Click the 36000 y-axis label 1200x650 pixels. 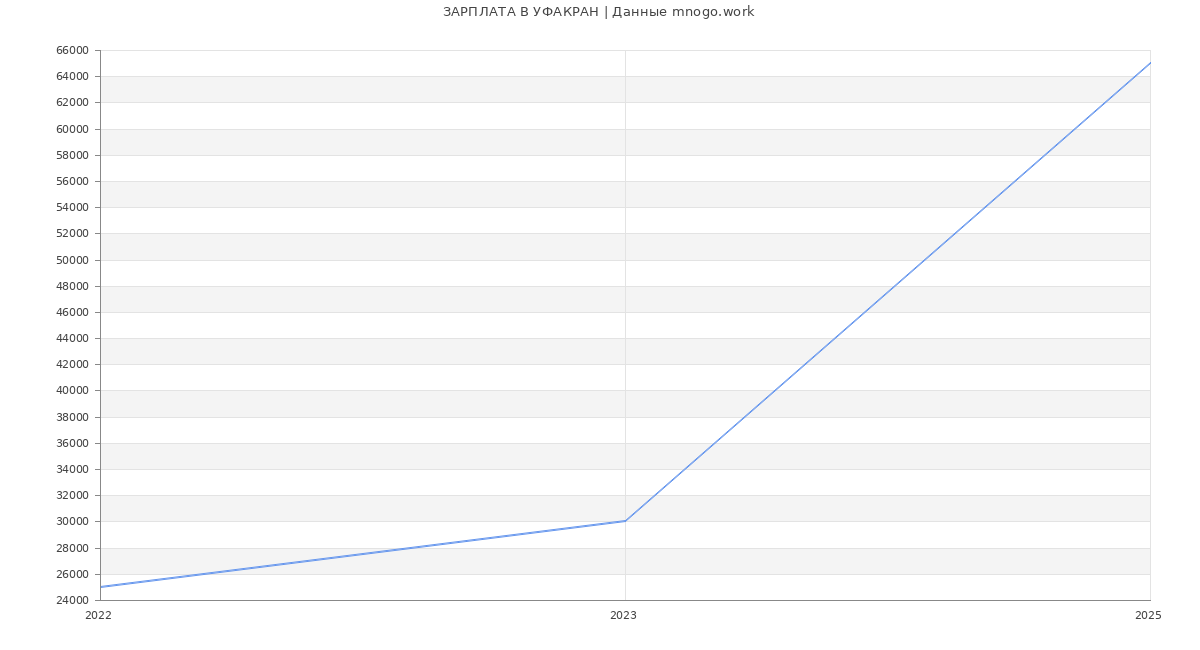[x=72, y=443]
